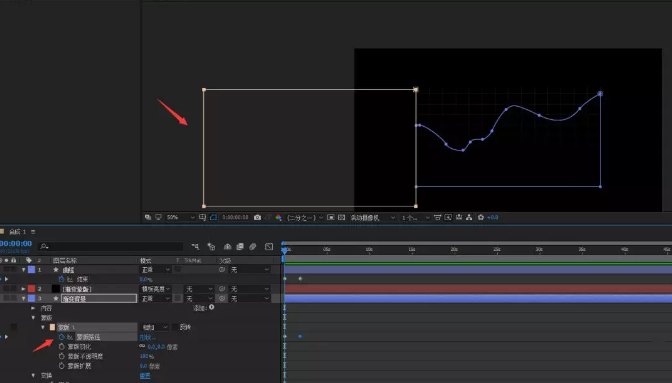The image size is (672, 383).
Task: Toggle pixel aspect ratio correction icon
Action: point(438,218)
